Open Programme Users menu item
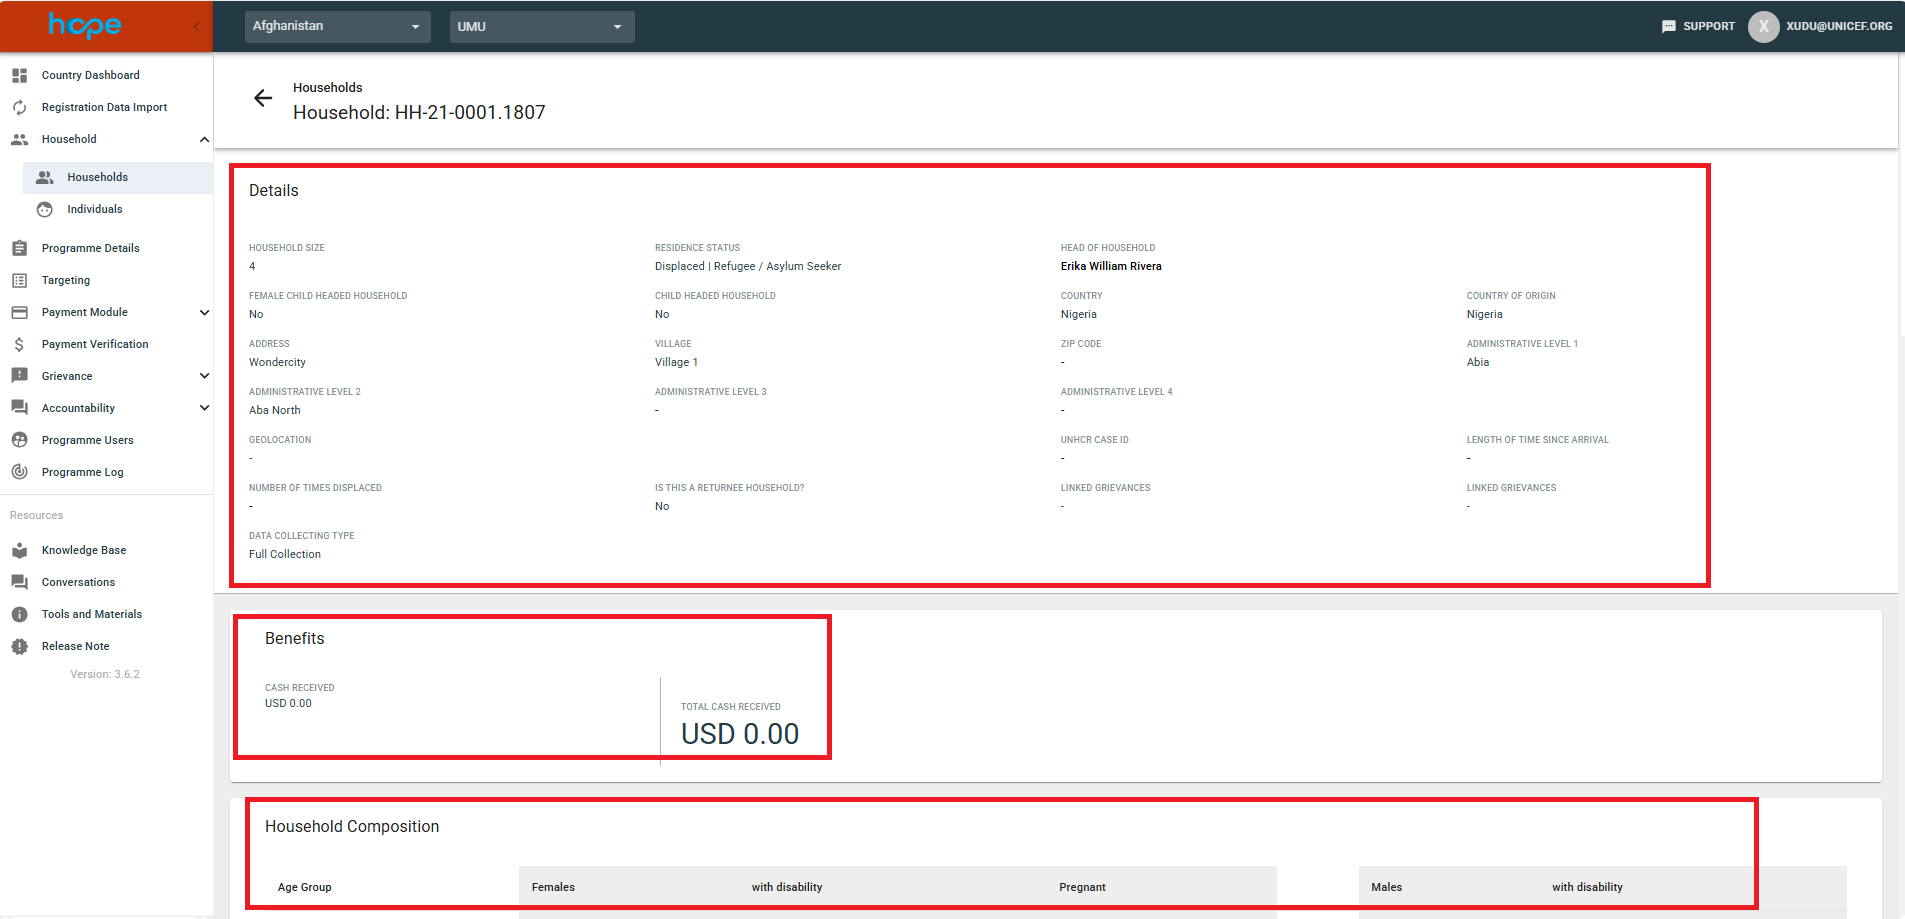The image size is (1905, 919). pyautogui.click(x=87, y=440)
